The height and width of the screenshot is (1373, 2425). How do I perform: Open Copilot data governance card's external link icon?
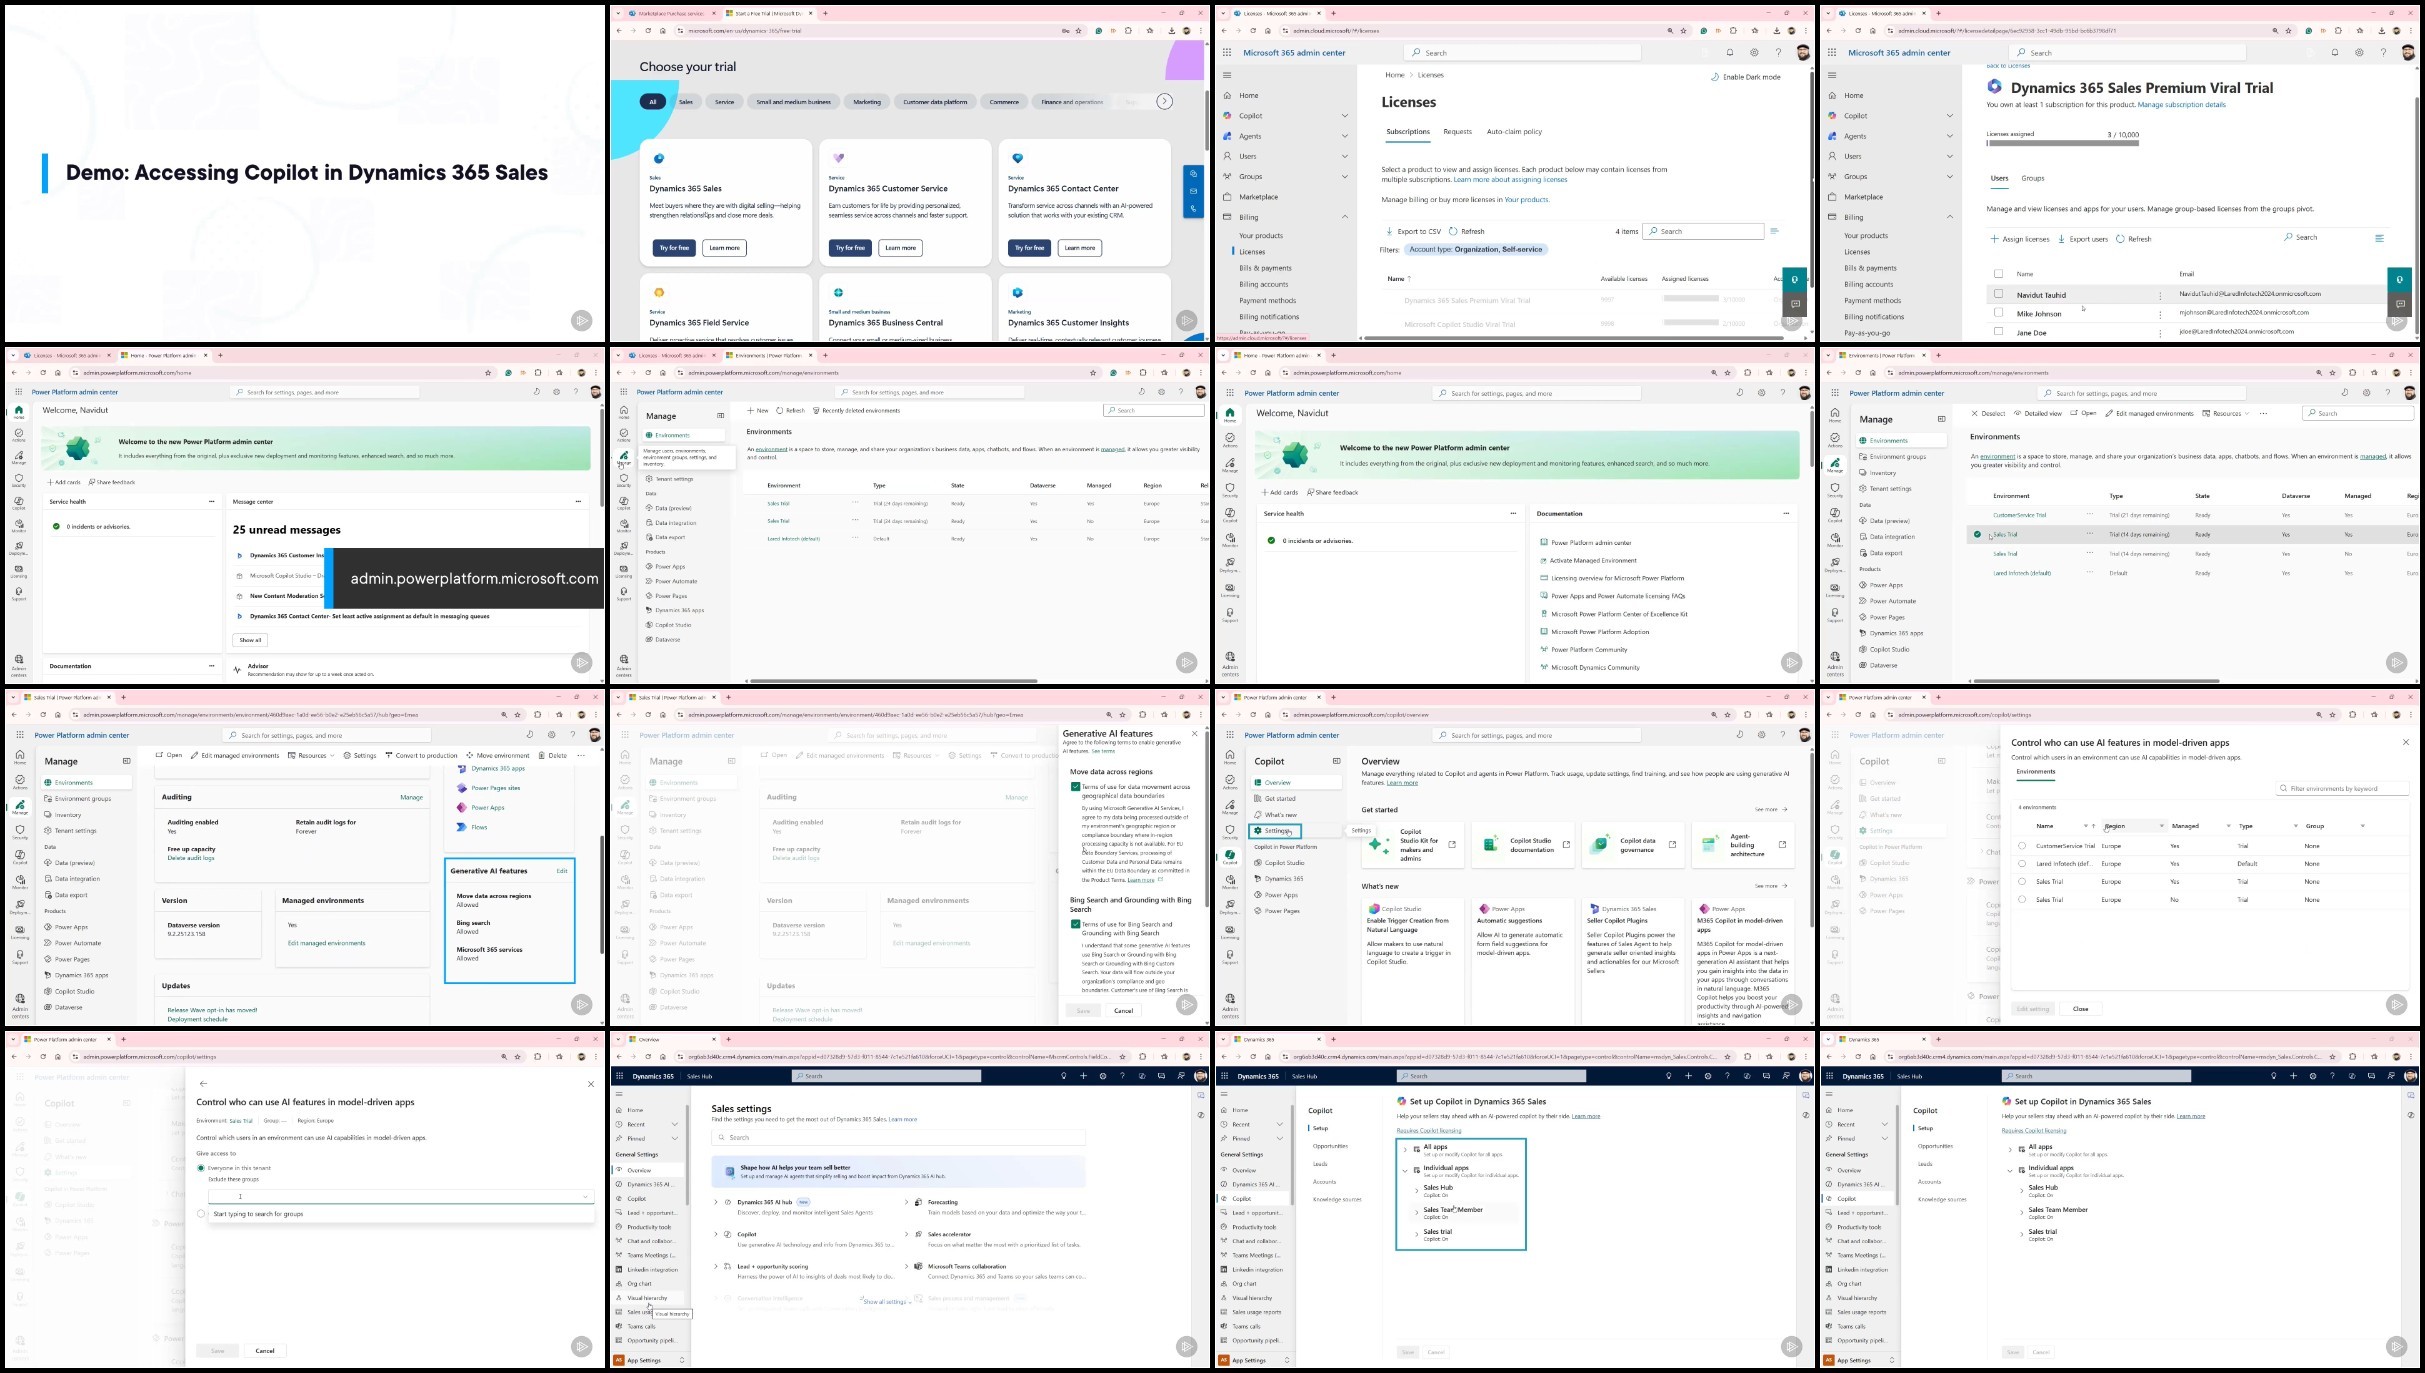tap(1672, 845)
